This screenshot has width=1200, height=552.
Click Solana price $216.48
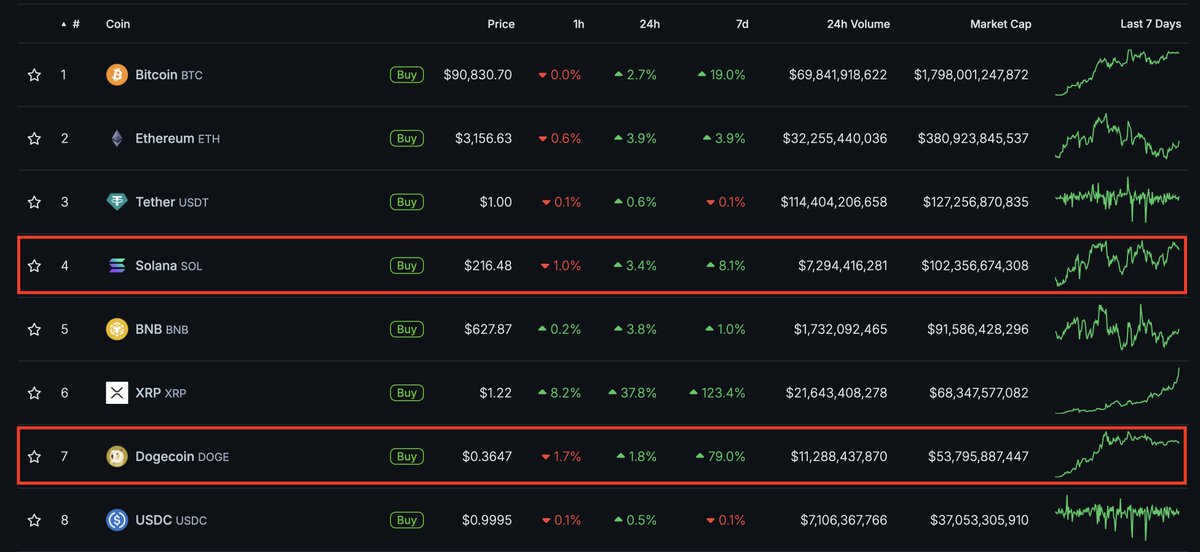coord(488,266)
